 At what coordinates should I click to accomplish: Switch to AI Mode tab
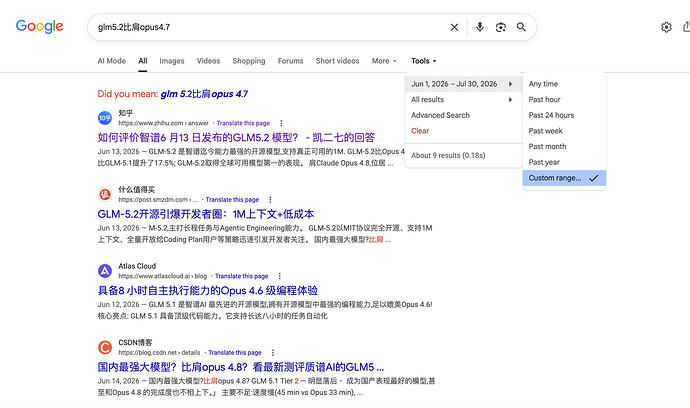click(x=112, y=61)
